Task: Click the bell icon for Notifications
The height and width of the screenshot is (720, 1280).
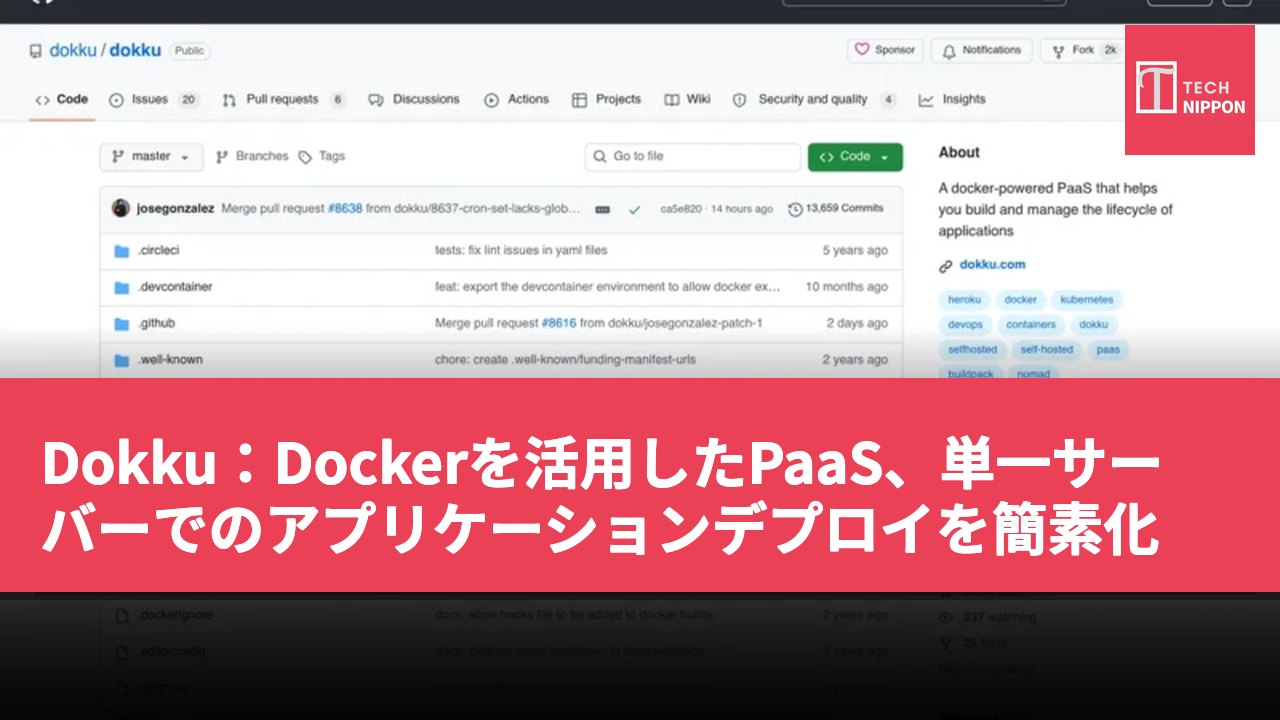Action: 948,51
